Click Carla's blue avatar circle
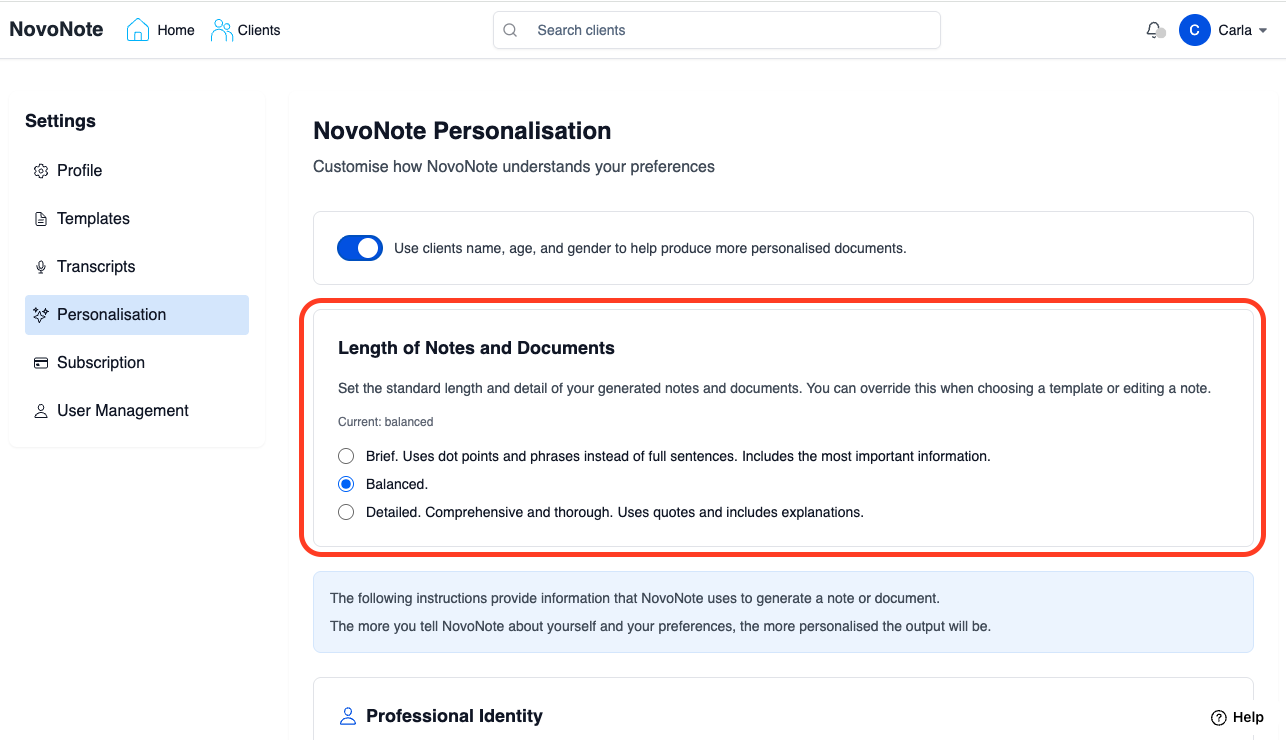The width and height of the screenshot is (1286, 740). point(1195,30)
